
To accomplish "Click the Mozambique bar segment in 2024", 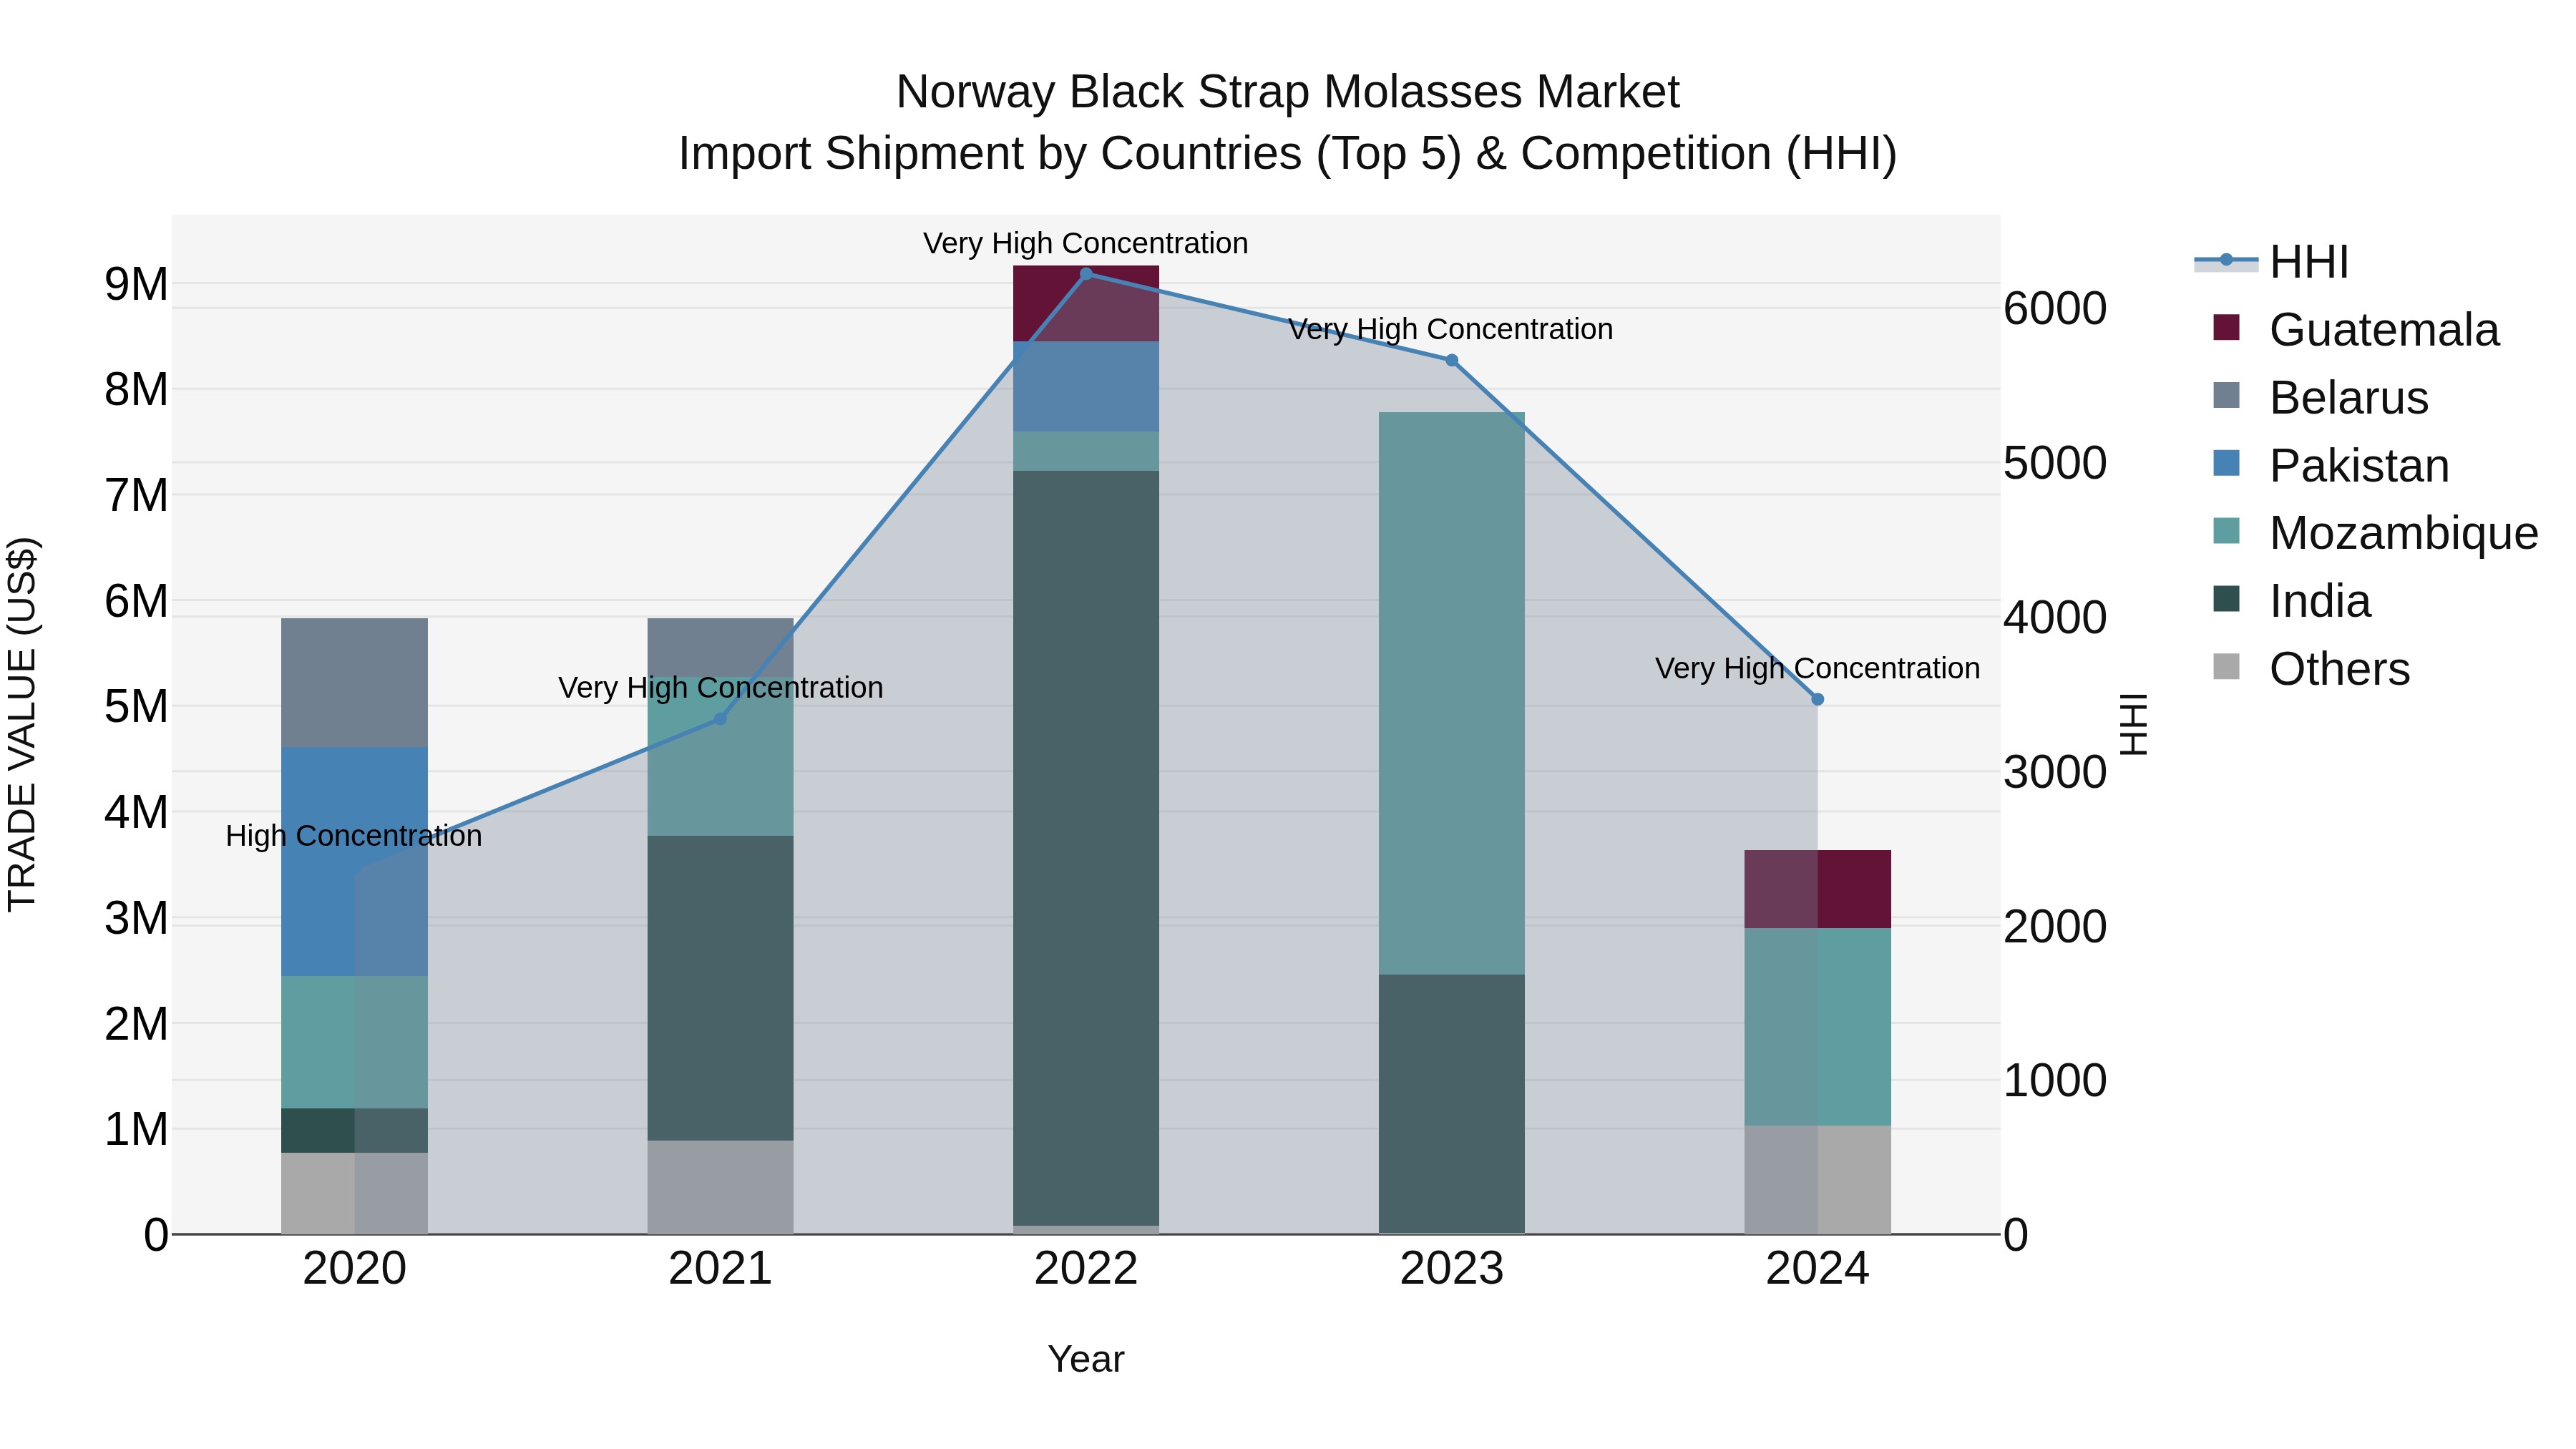I will pos(1817,1027).
